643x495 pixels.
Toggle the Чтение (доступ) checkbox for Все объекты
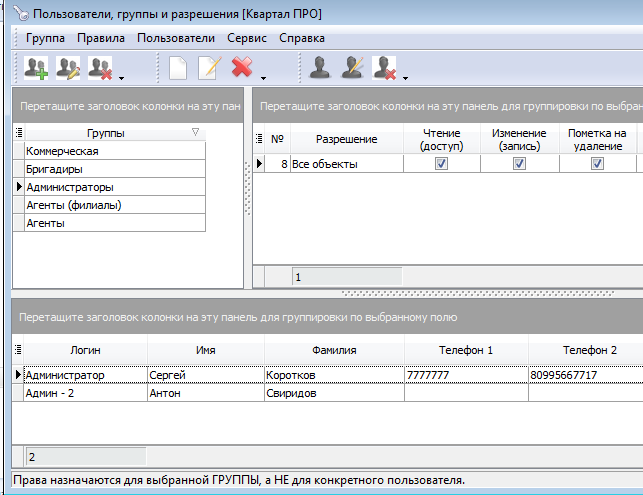point(441,164)
